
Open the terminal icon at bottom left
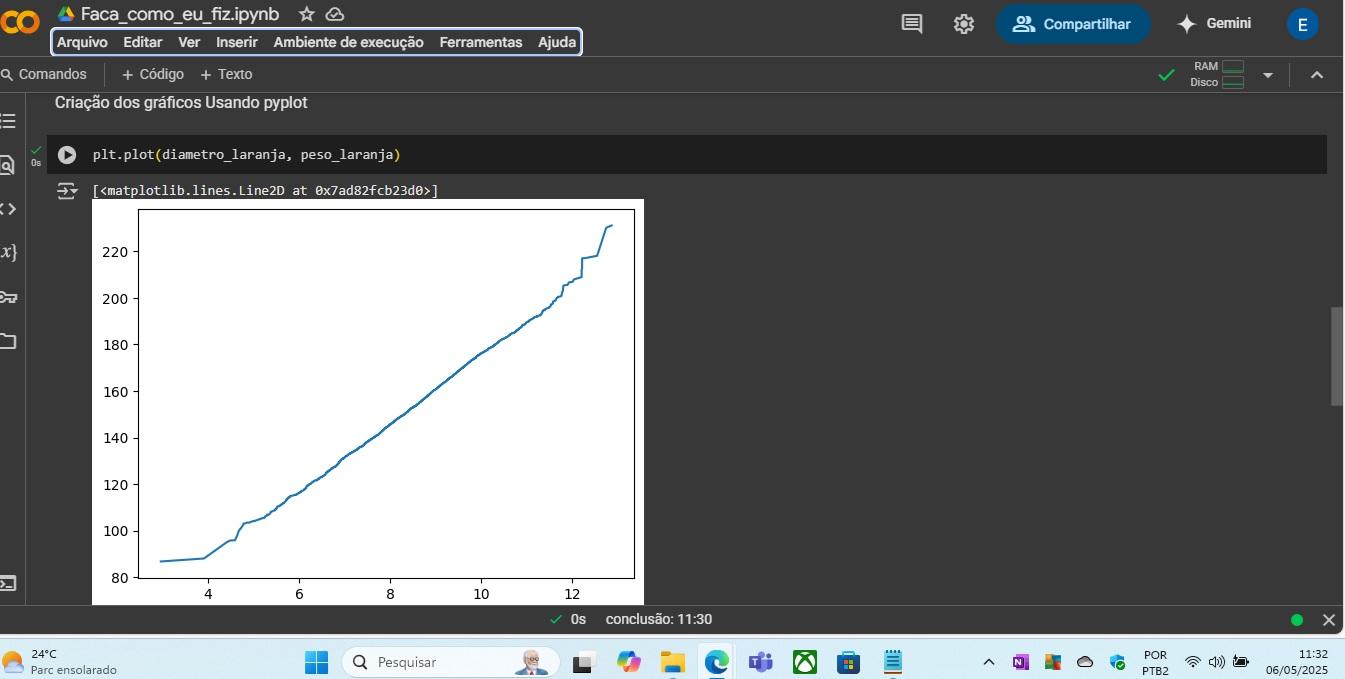7,583
